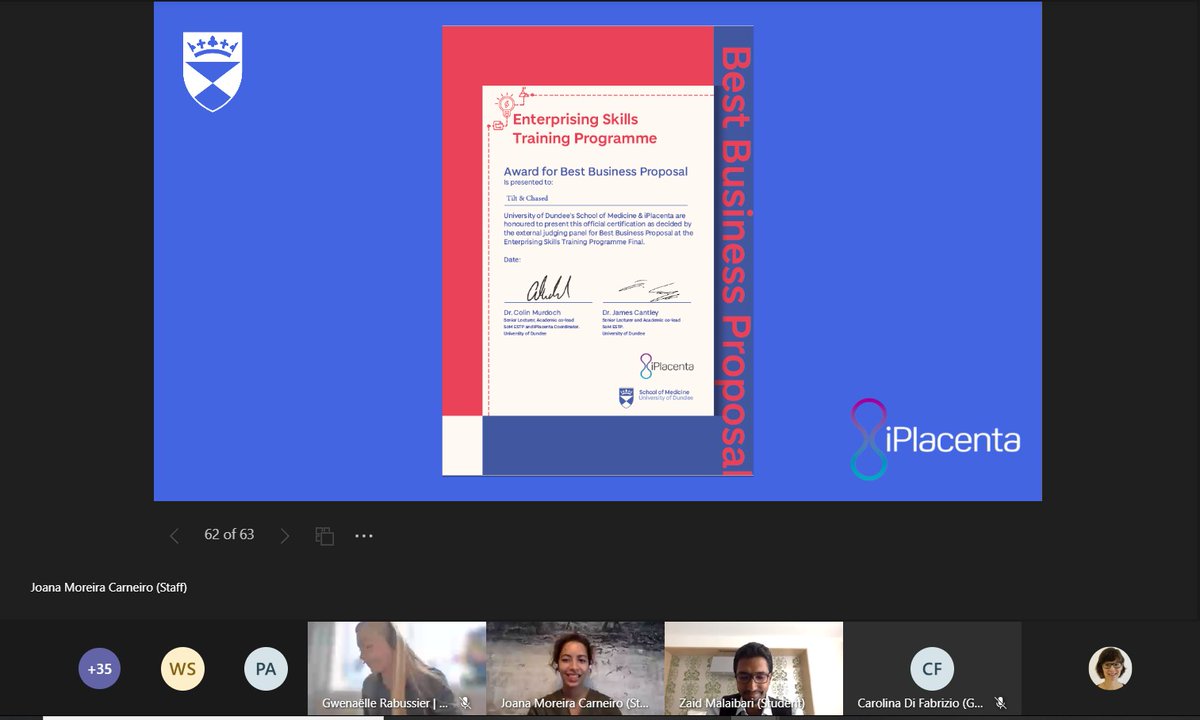Screen dimensions: 1200x720
Task: Click the University of Dundee shield logo
Action: [213, 71]
